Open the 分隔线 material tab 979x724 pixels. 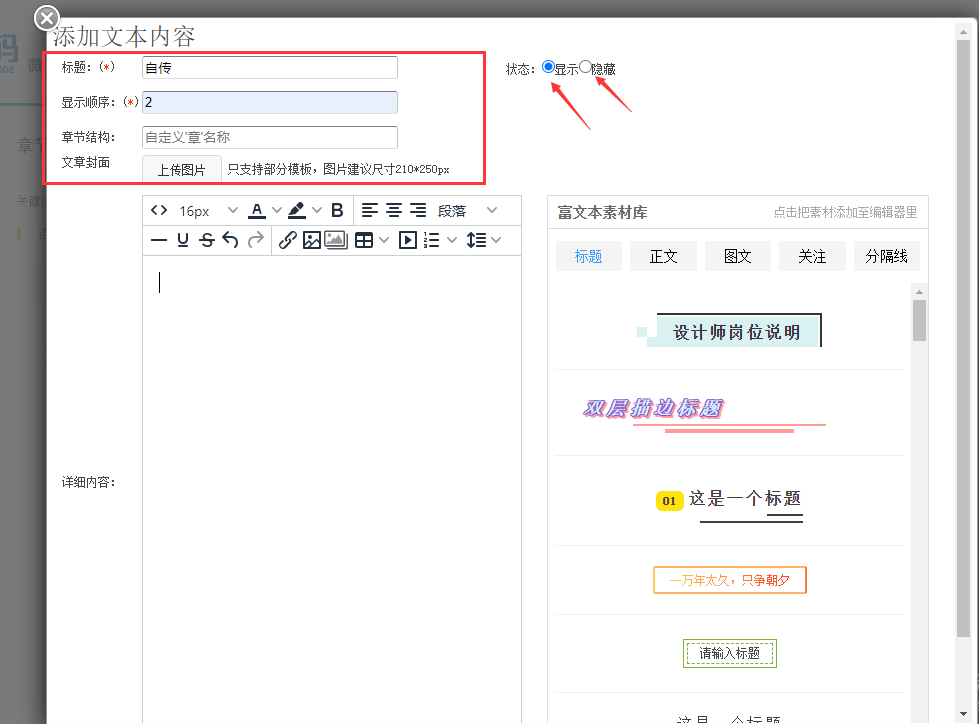(886, 256)
